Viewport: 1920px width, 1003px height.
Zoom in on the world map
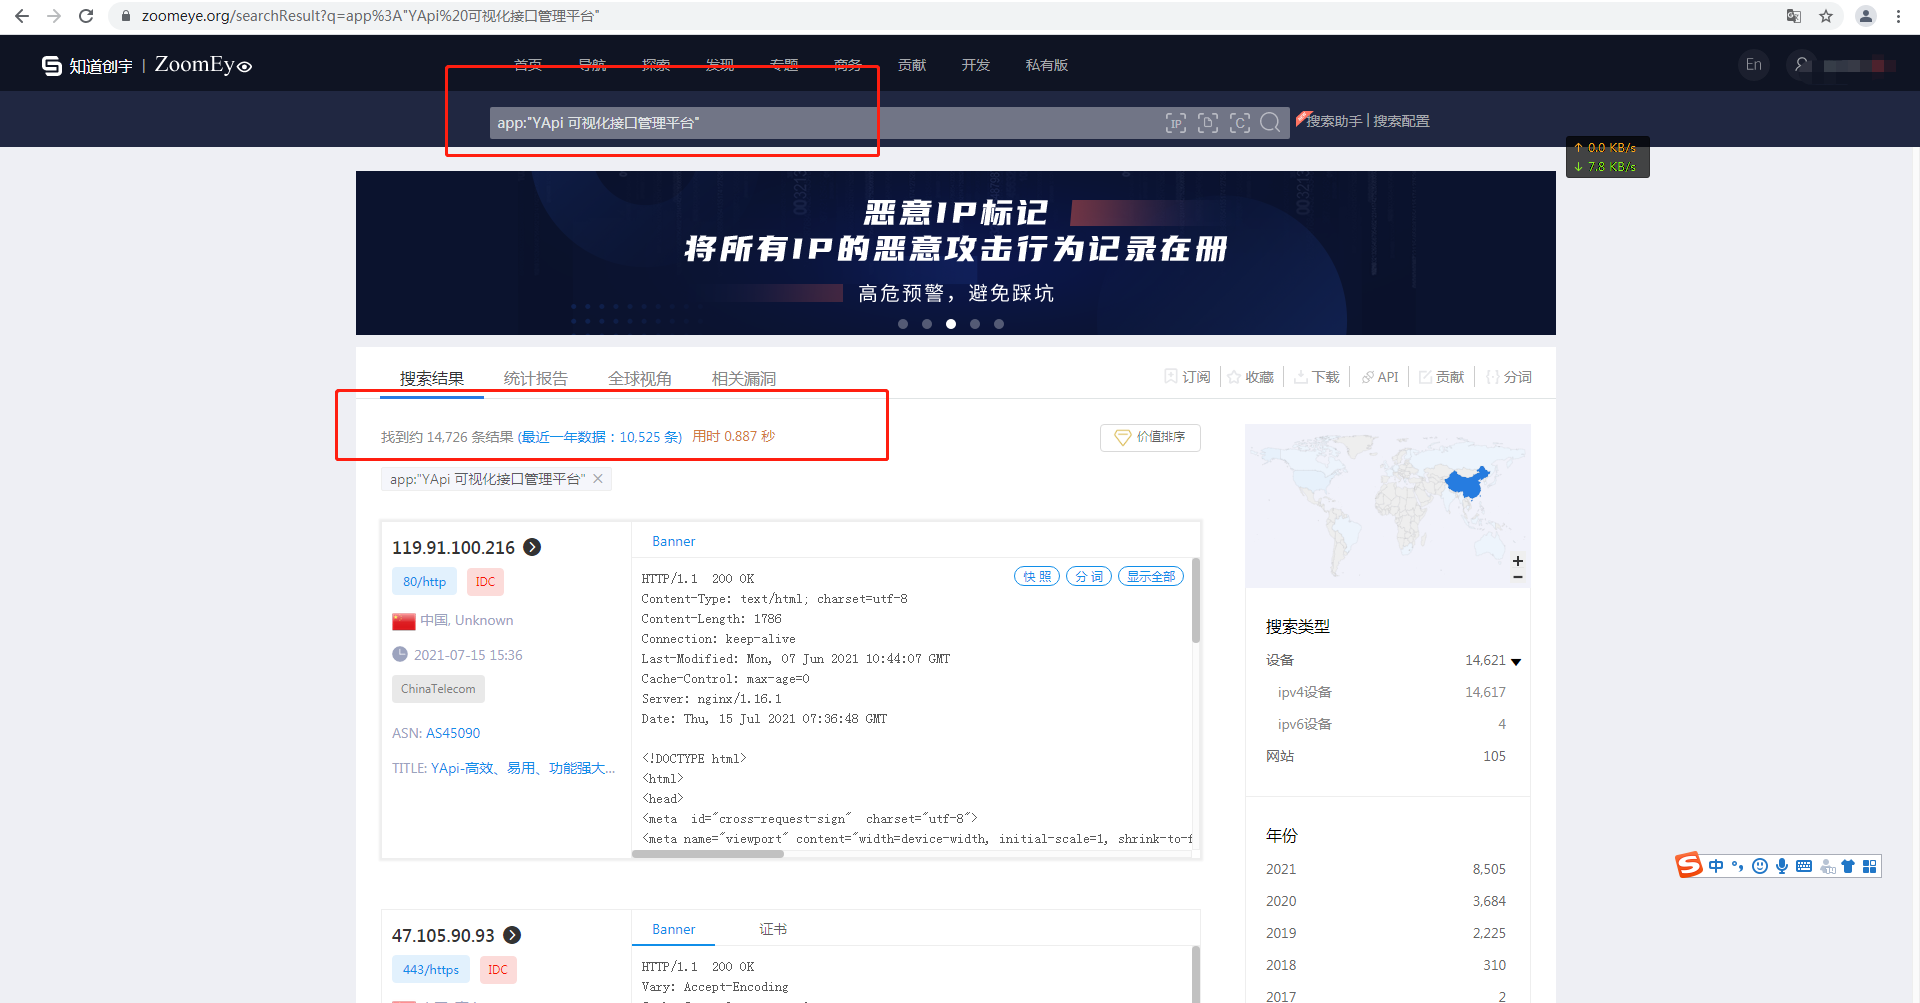(1517, 561)
